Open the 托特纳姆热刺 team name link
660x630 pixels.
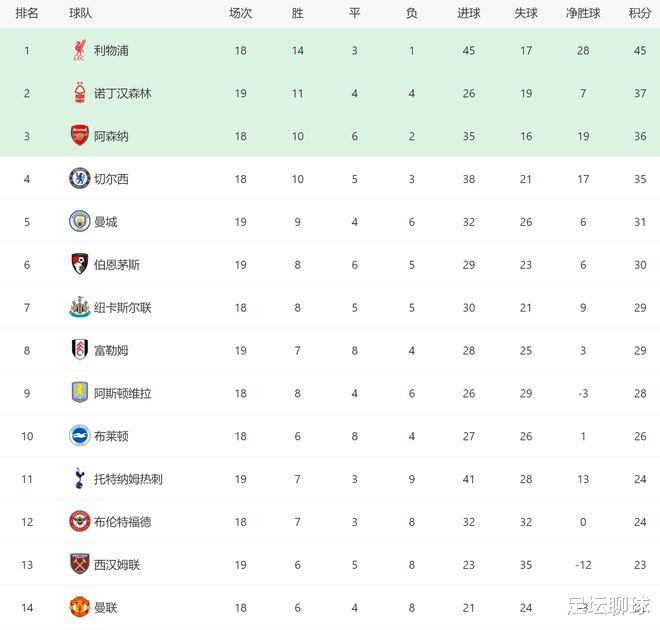(x=128, y=479)
